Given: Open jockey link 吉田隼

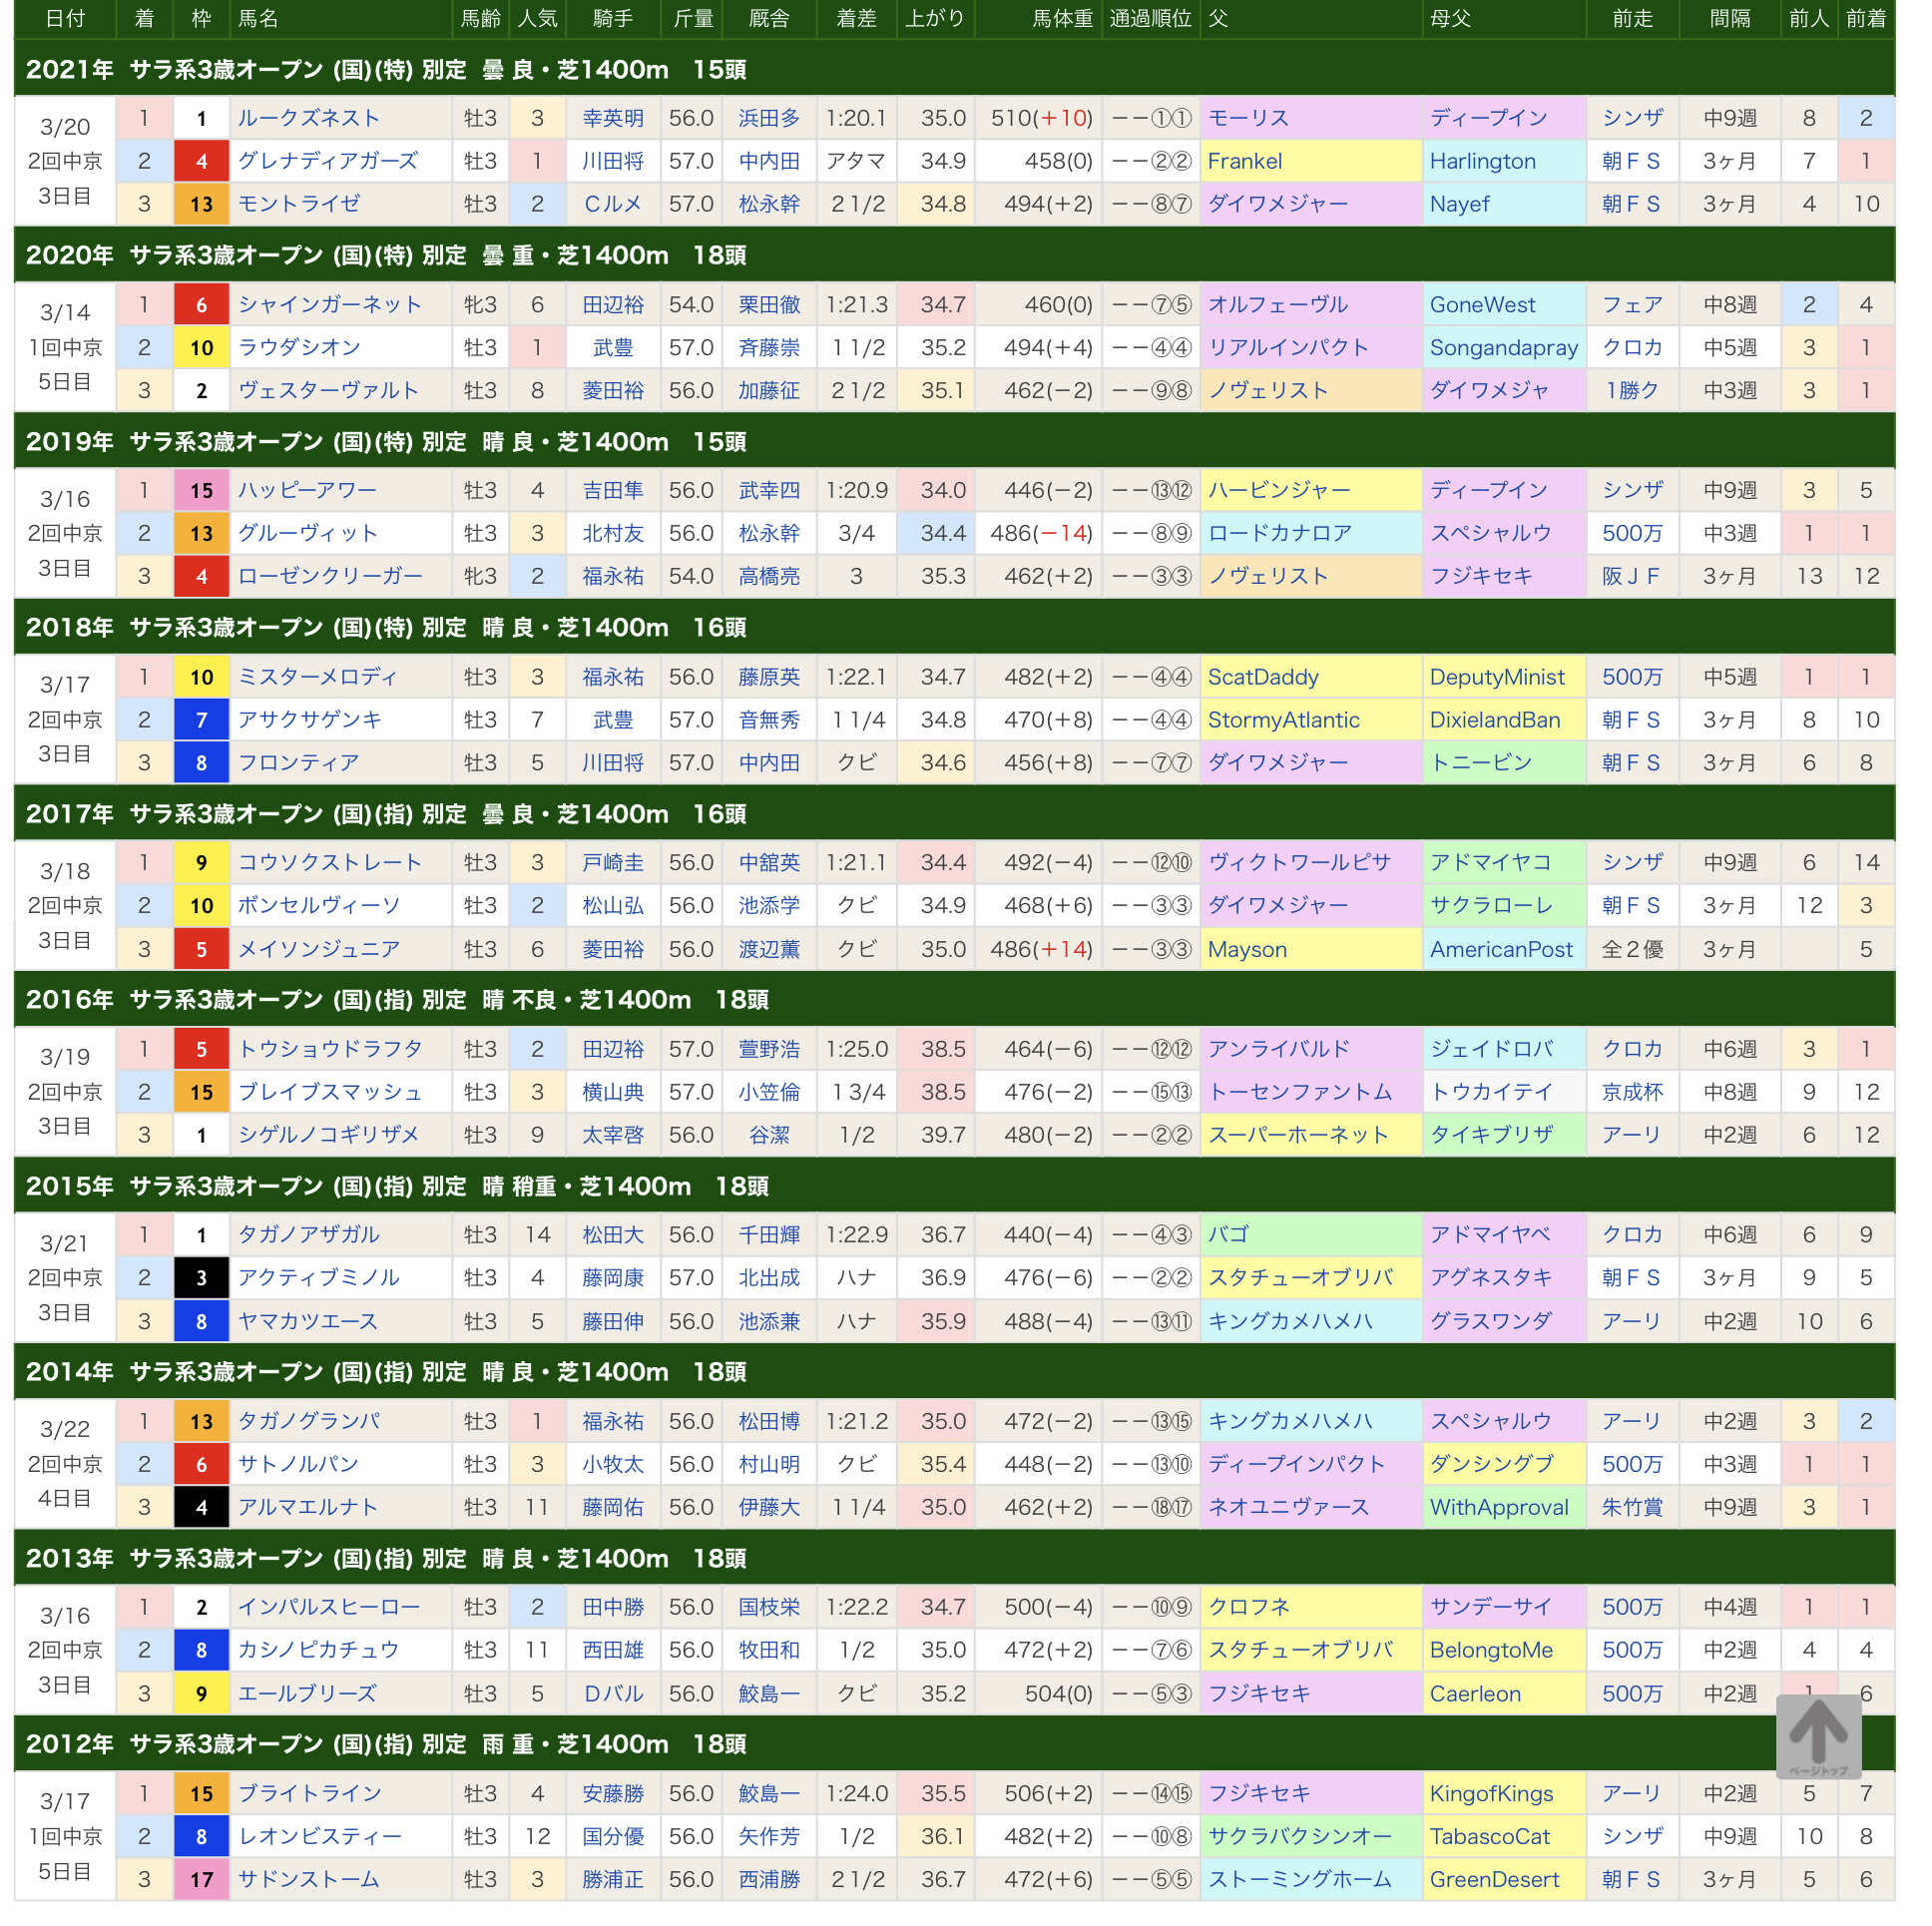Looking at the screenshot, I should 613,491.
